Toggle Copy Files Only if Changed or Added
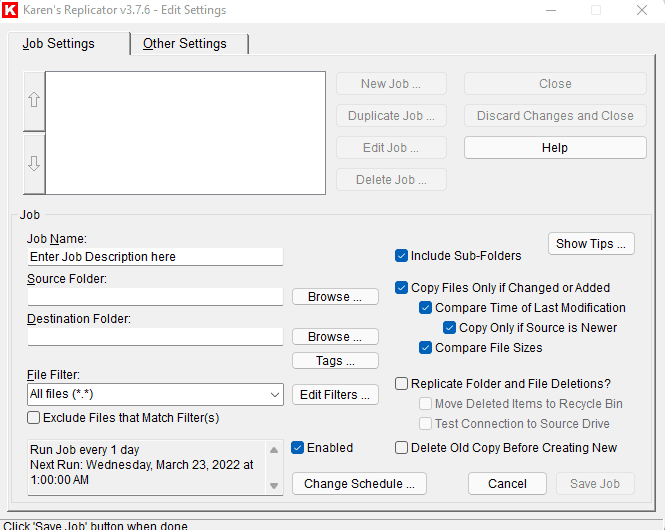This screenshot has height=530, width=665. (x=401, y=288)
